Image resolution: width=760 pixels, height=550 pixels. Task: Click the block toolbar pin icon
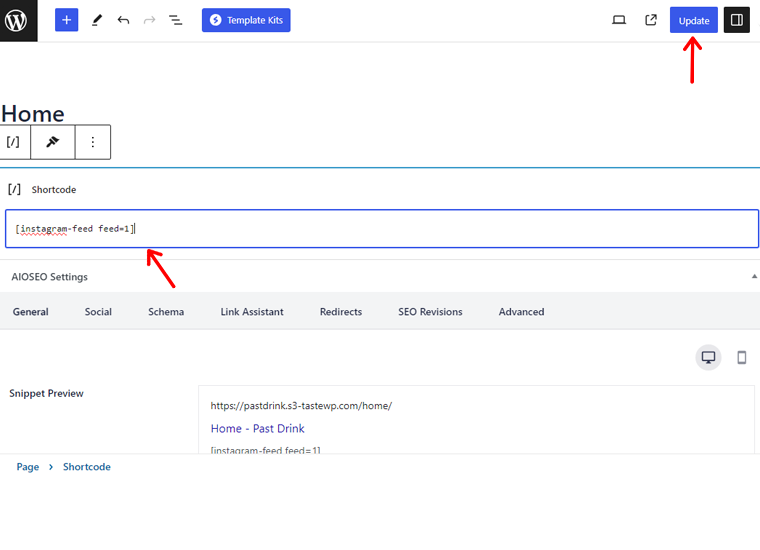53,142
